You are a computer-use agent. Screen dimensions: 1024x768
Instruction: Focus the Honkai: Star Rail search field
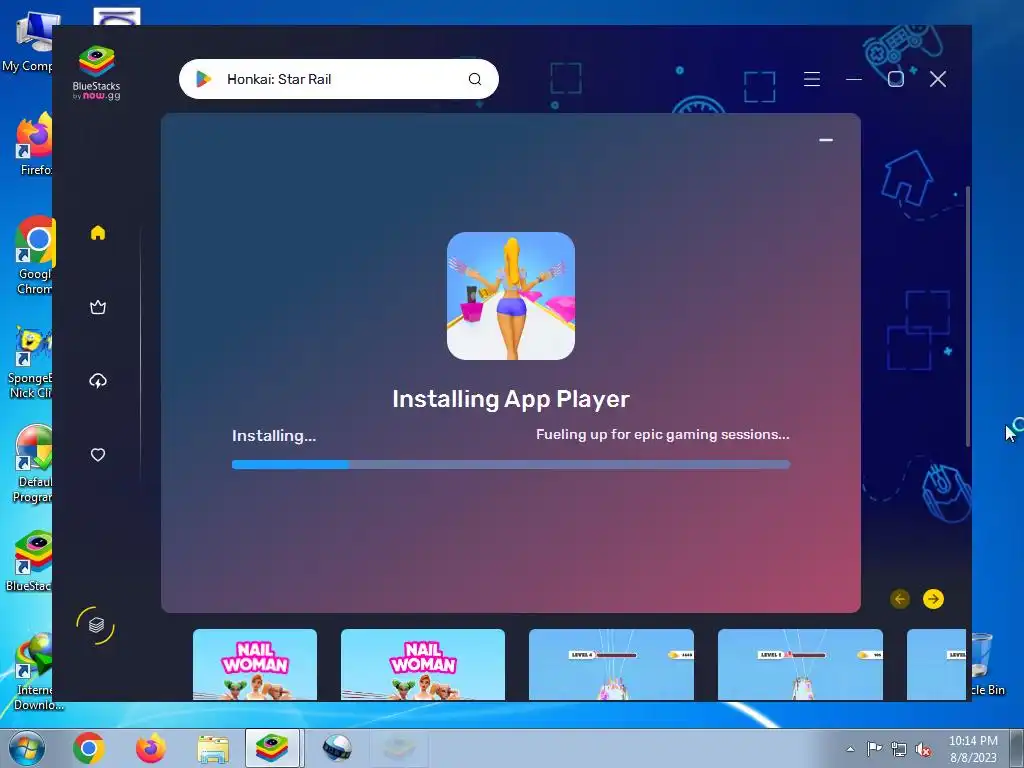(x=338, y=79)
